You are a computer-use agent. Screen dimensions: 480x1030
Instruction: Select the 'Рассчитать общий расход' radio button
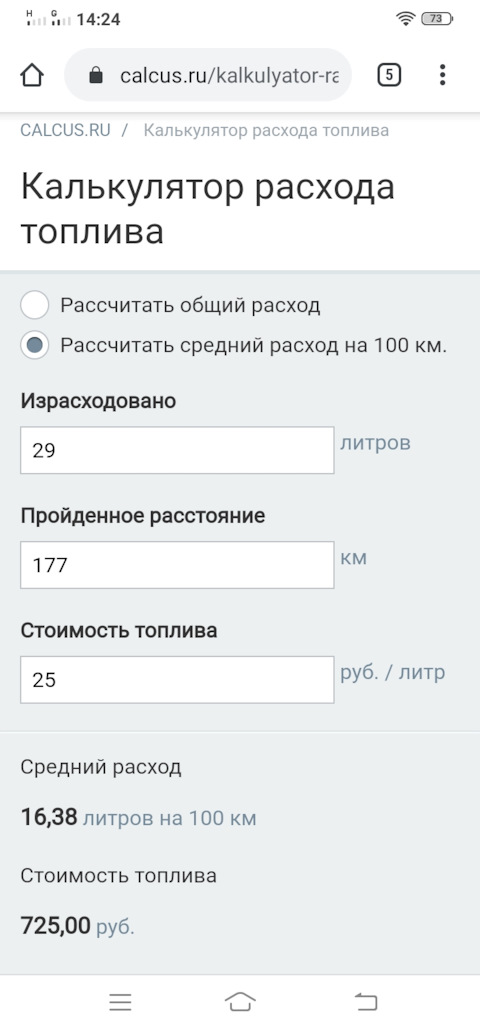[x=35, y=305]
